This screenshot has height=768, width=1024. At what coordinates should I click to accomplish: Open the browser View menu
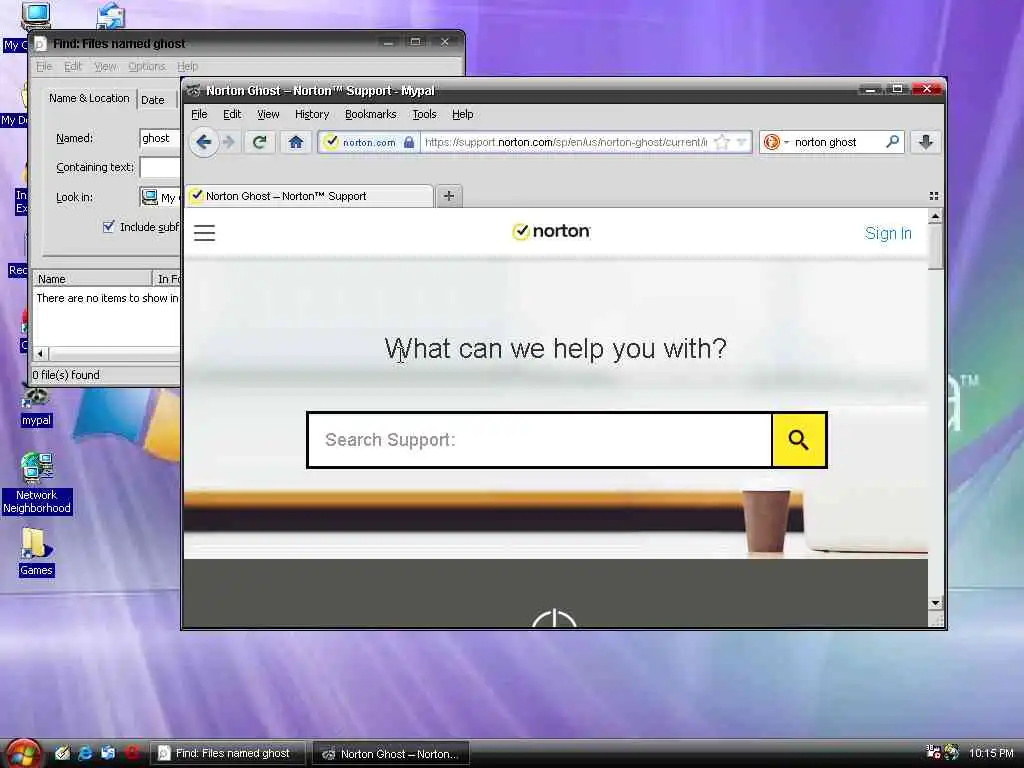[x=268, y=114]
